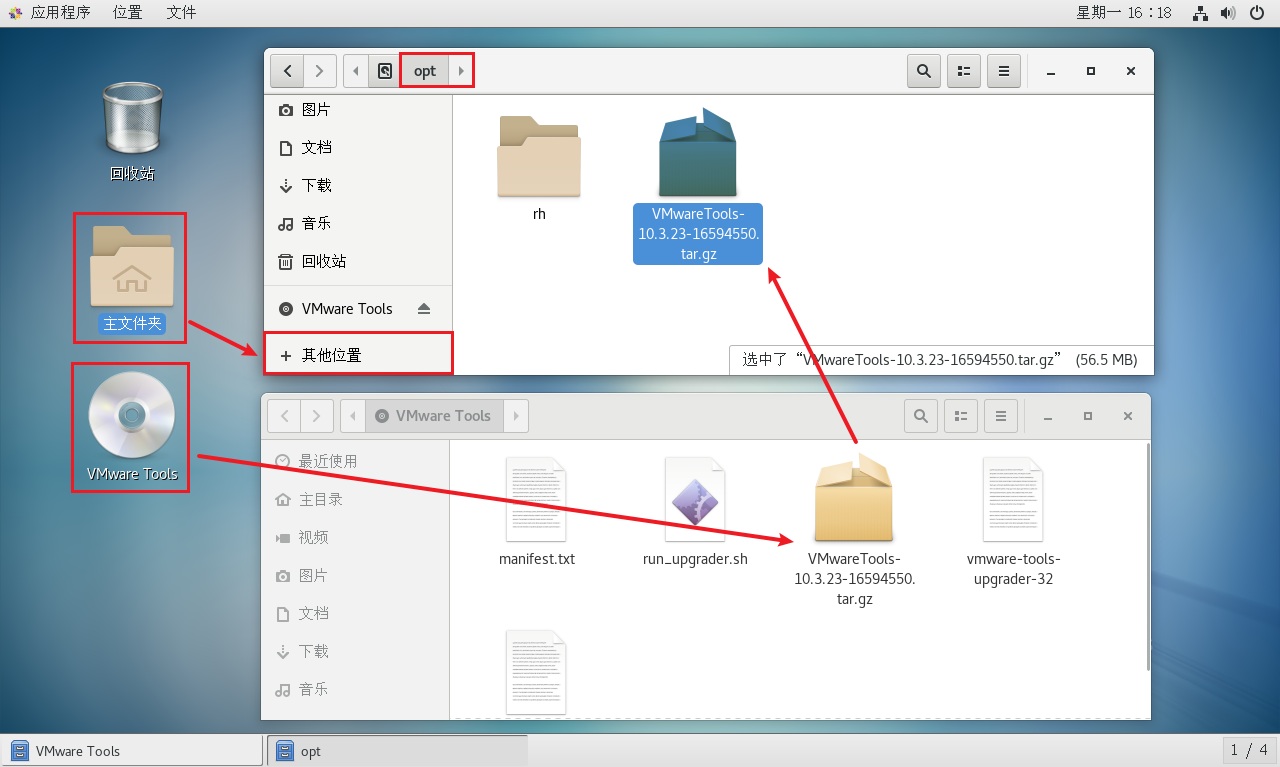Viewport: 1280px width, 767px height.
Task: Expand path right arrow after opt
Action: coord(461,71)
